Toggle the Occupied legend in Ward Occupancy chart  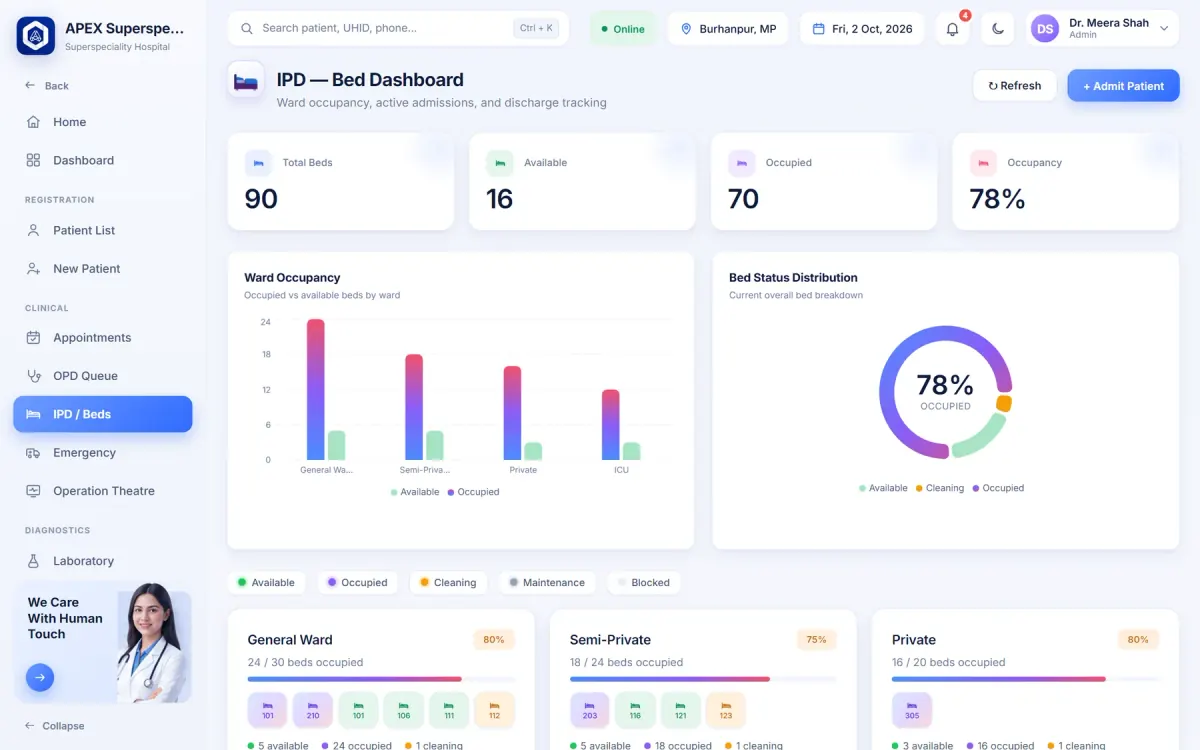pyautogui.click(x=473, y=492)
